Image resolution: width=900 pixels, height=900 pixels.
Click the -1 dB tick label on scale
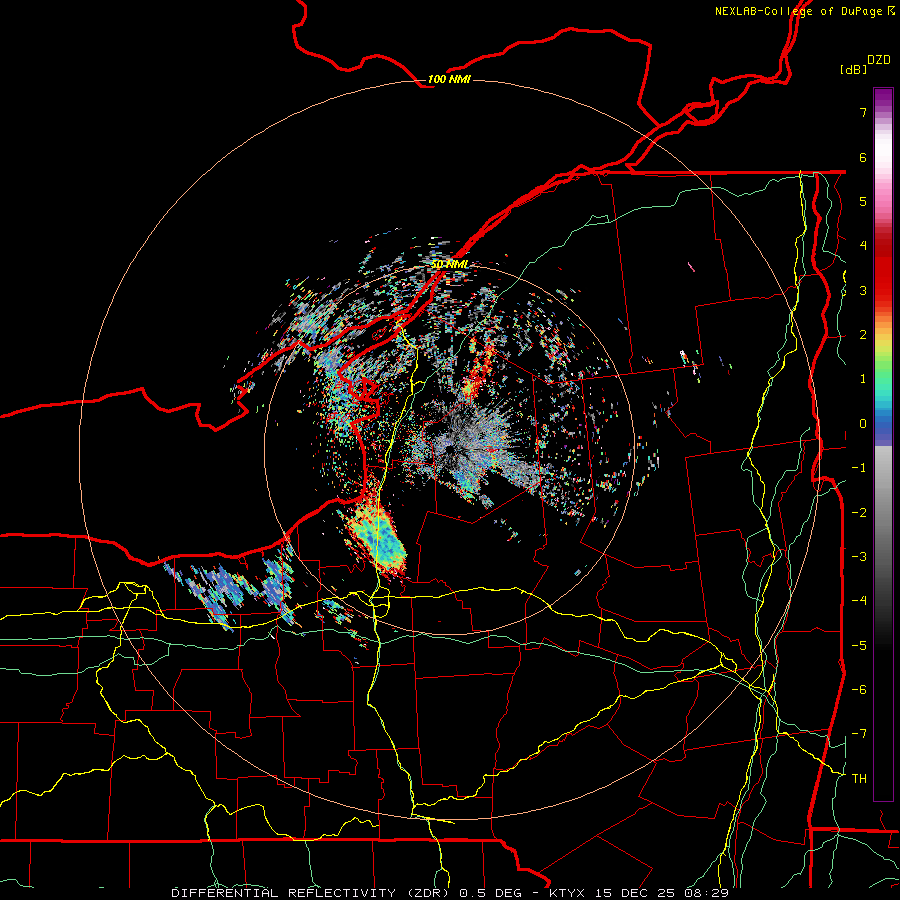[859, 468]
